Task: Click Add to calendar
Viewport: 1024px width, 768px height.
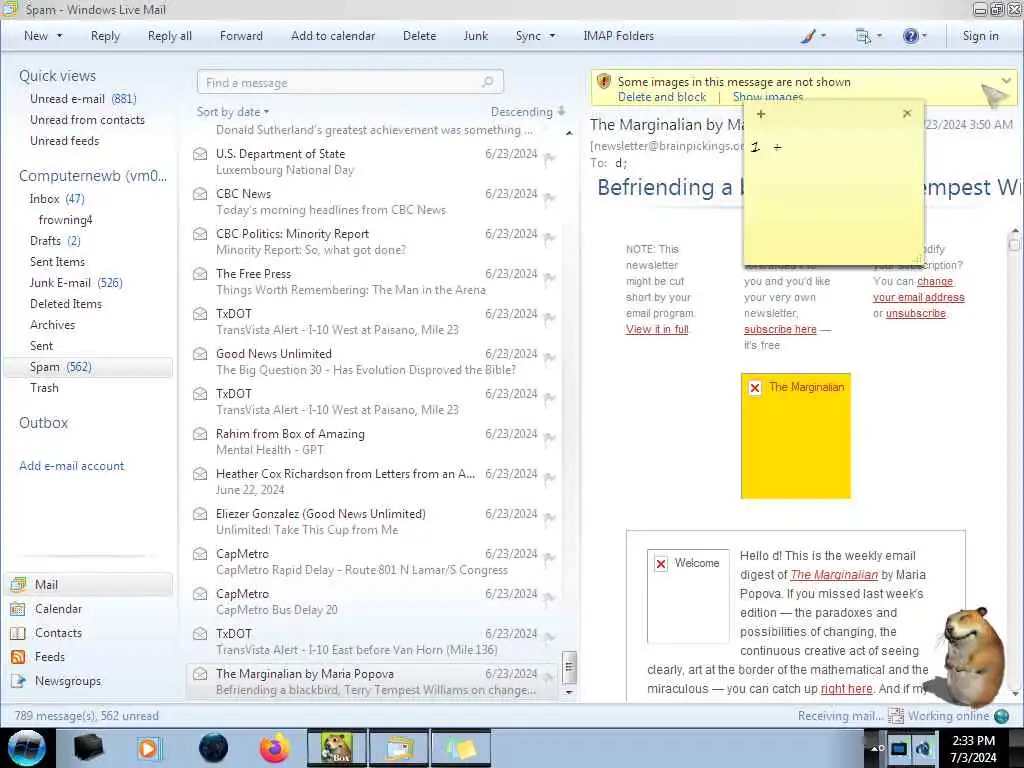Action: point(333,36)
